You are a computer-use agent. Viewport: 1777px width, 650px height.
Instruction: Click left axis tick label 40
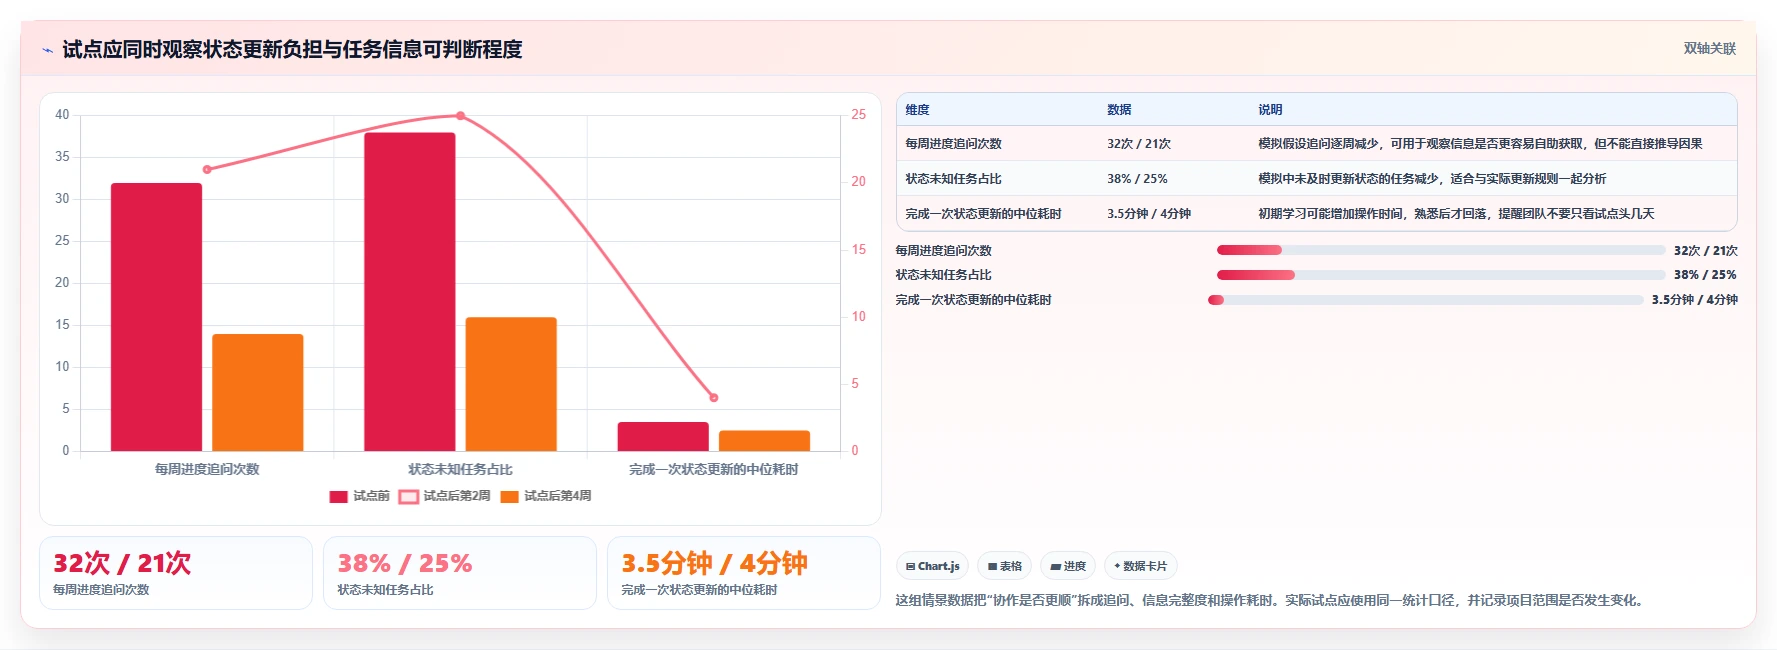click(62, 115)
